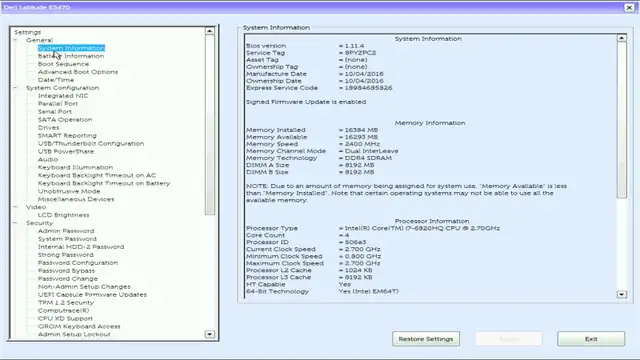Open SATA Operation settings

pyautogui.click(x=65, y=120)
